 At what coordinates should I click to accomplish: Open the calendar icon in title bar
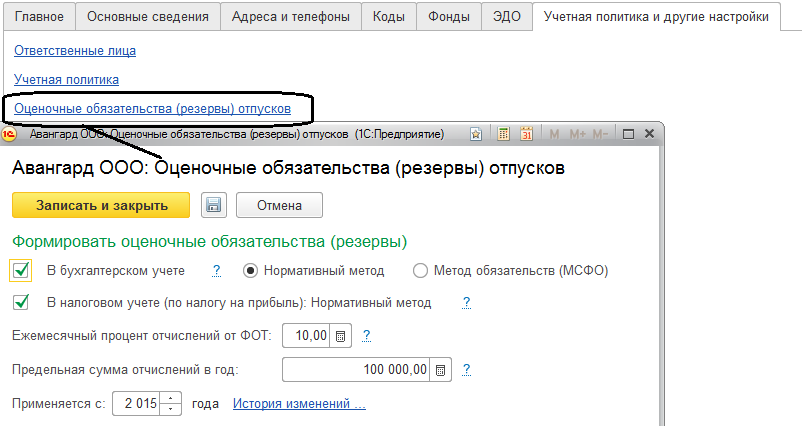pos(526,134)
